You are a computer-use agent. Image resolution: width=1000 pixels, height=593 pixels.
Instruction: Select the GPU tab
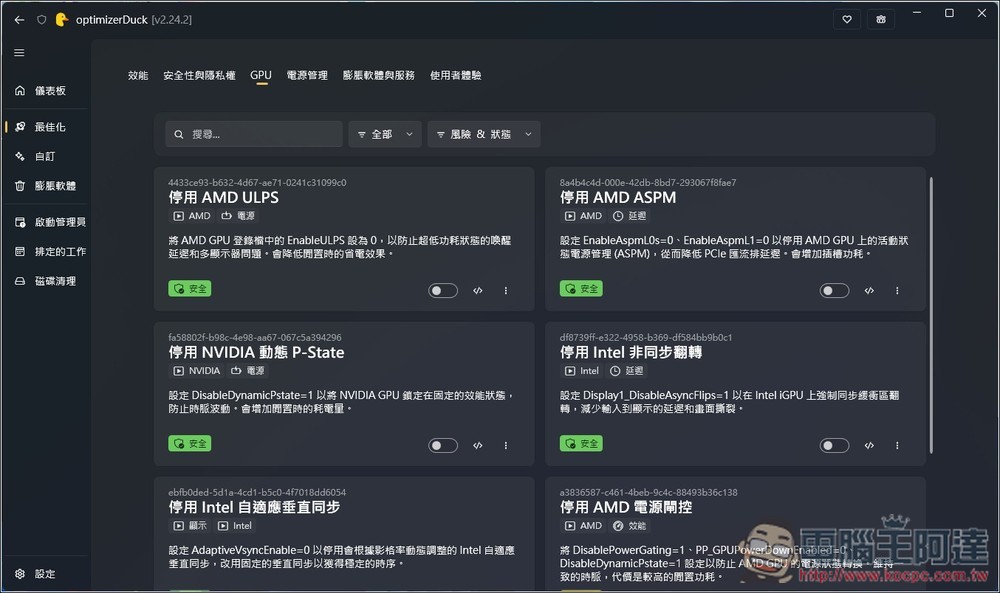click(x=261, y=75)
